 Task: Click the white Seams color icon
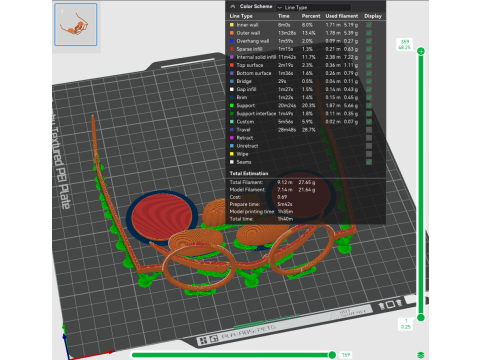pyautogui.click(x=232, y=162)
